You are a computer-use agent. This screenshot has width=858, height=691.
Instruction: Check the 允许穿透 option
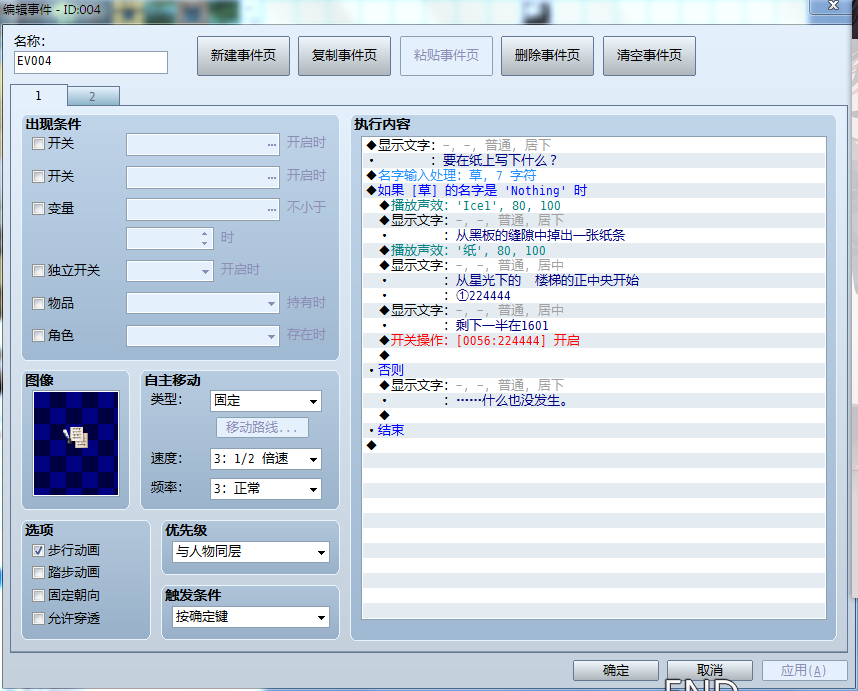(x=38, y=619)
